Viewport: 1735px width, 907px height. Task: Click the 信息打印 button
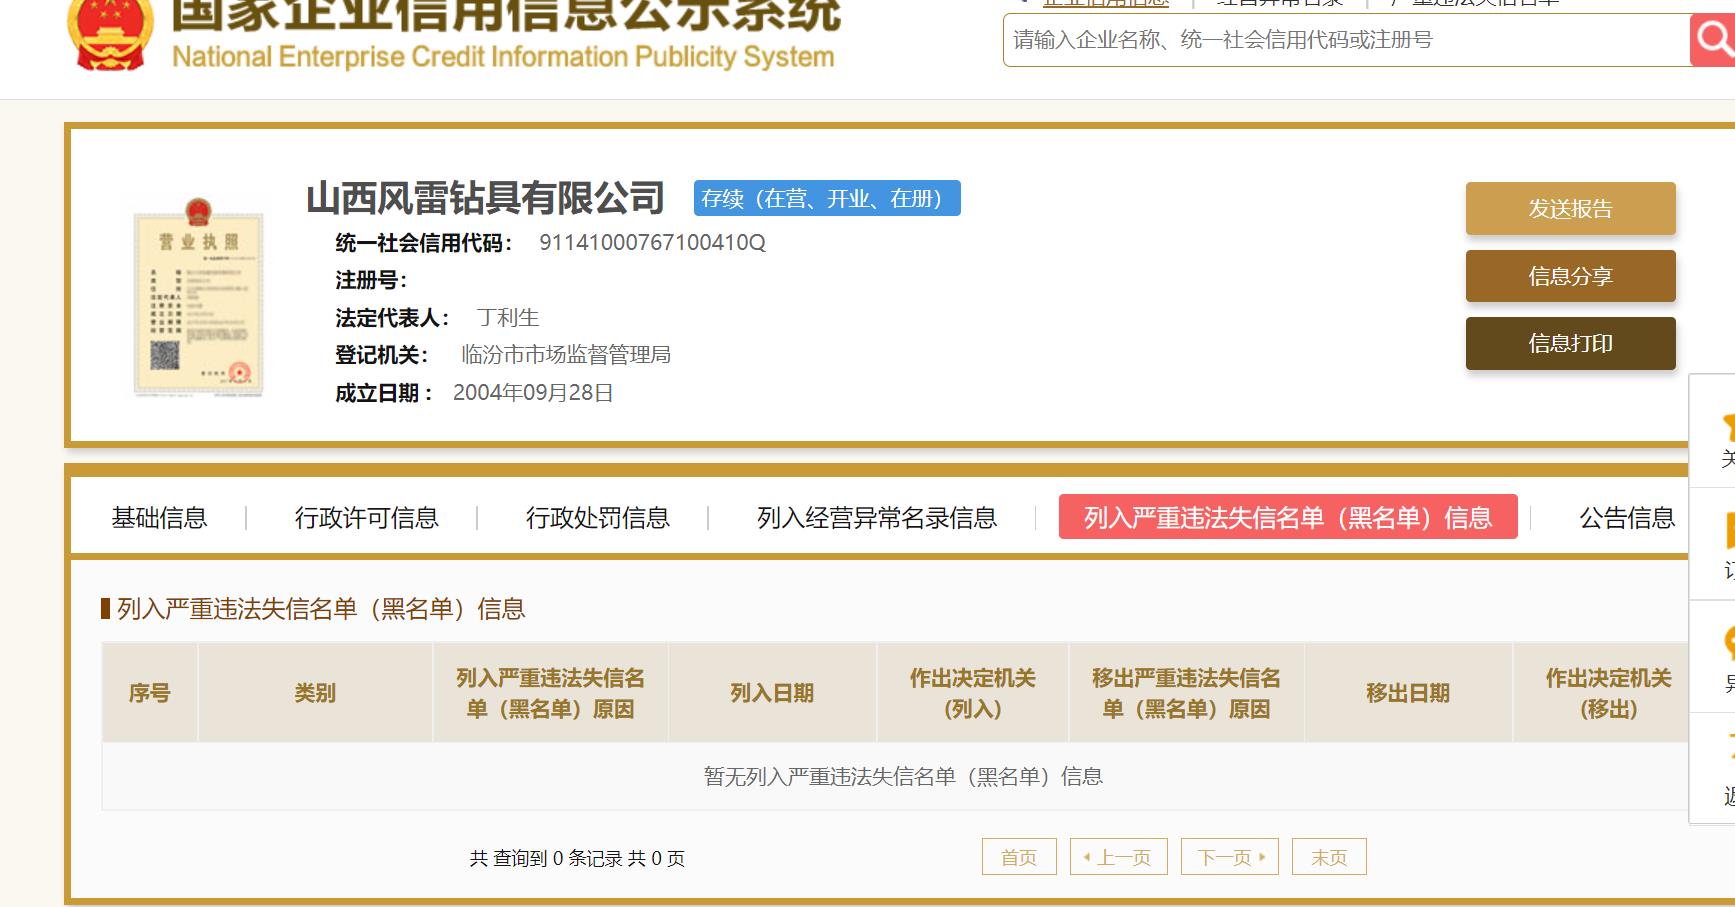pos(1570,343)
